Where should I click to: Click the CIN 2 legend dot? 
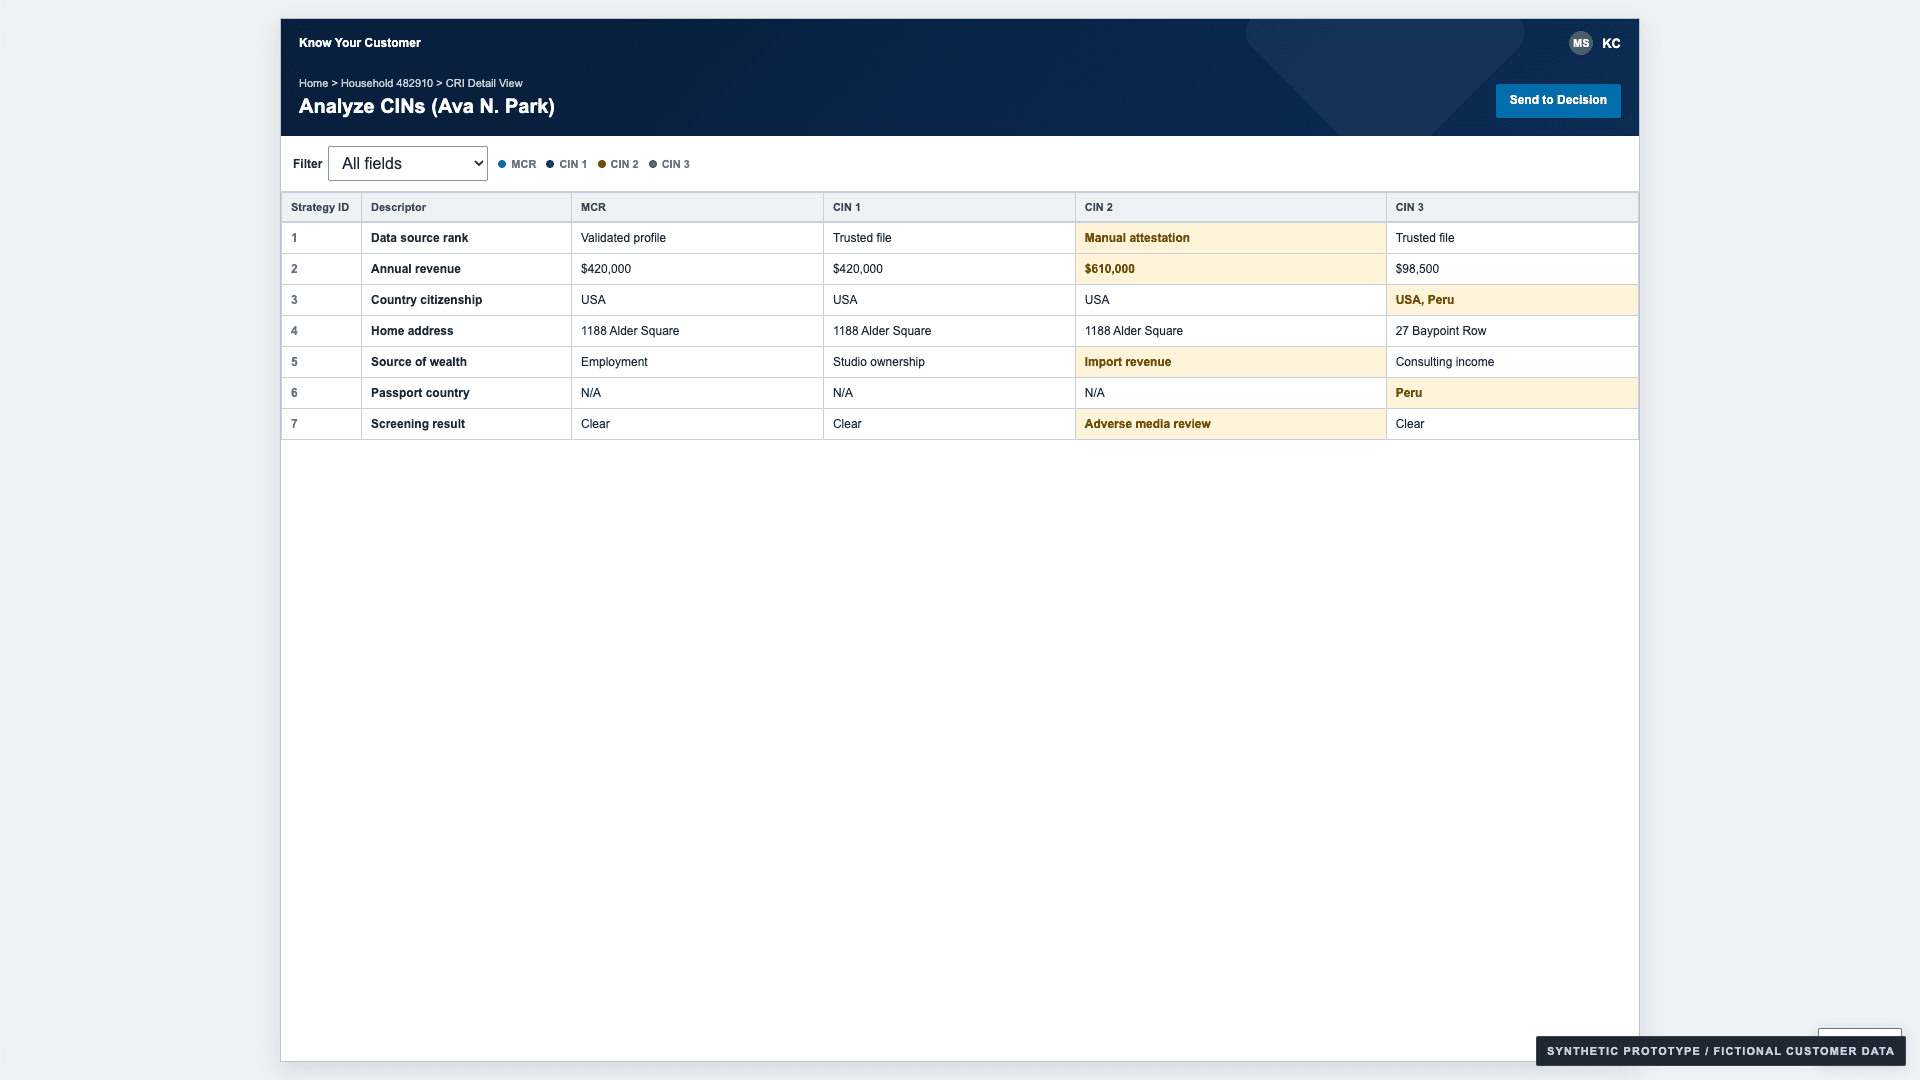click(602, 164)
